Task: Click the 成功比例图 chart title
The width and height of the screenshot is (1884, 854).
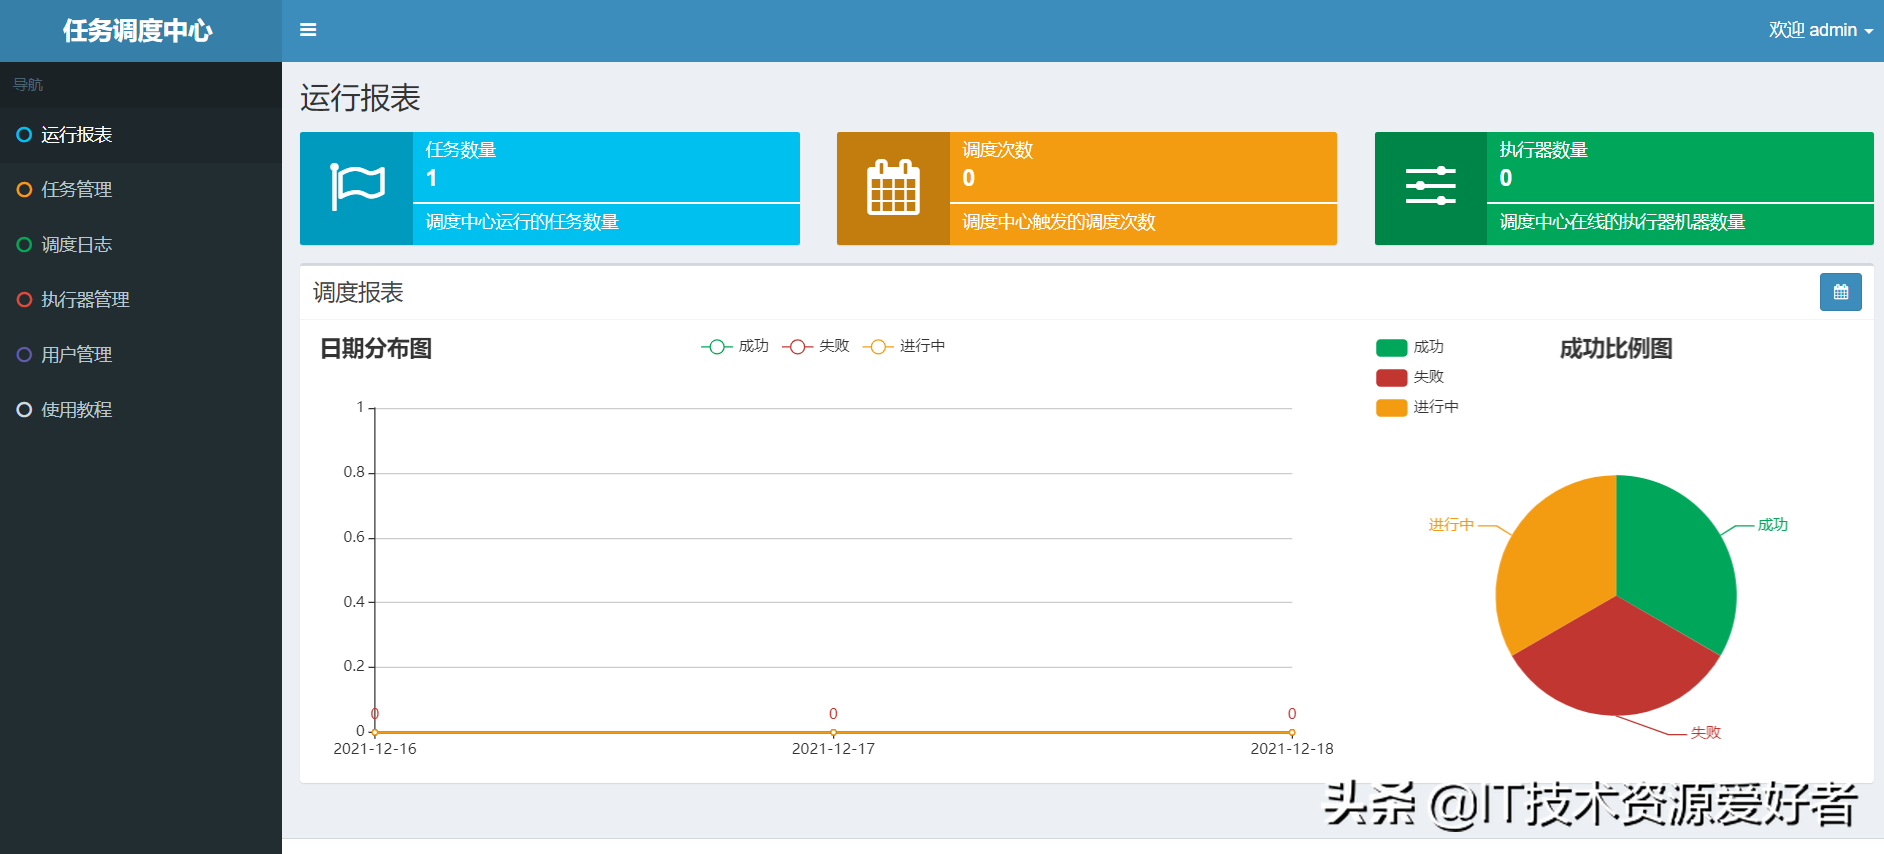Action: pyautogui.click(x=1616, y=349)
